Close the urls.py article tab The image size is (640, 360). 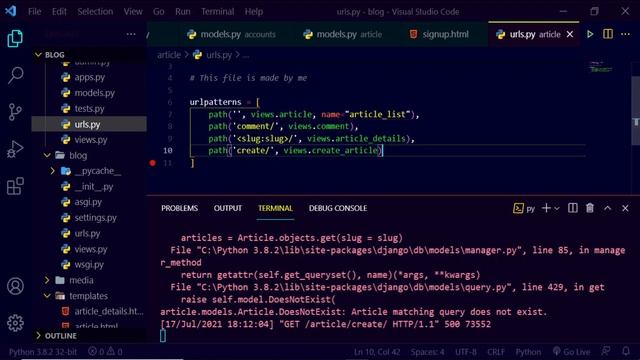pos(570,34)
